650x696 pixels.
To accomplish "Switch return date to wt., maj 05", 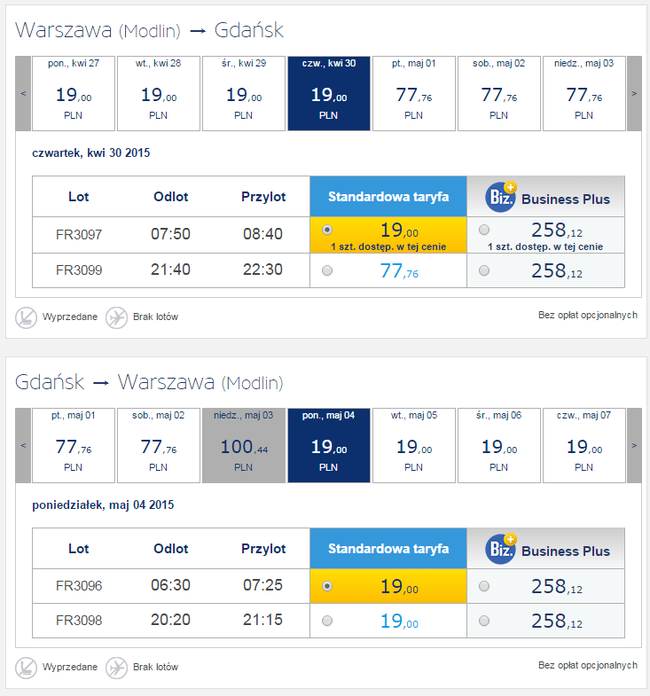I will tap(414, 445).
